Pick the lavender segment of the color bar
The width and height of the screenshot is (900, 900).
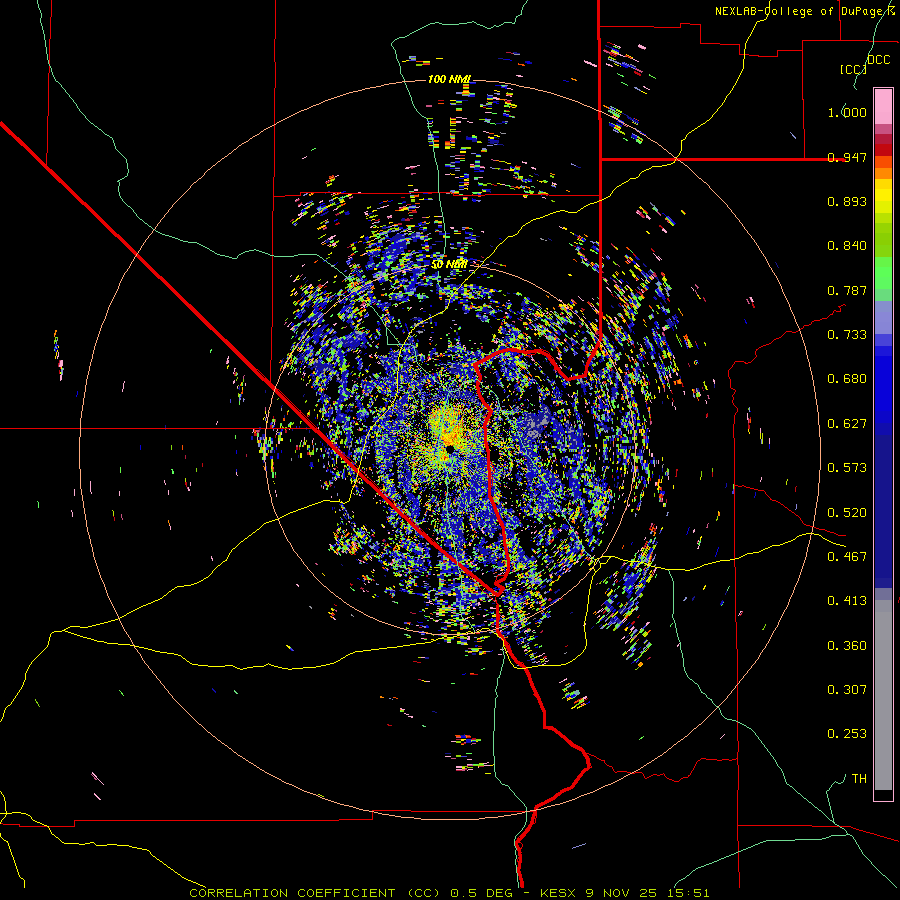(883, 317)
